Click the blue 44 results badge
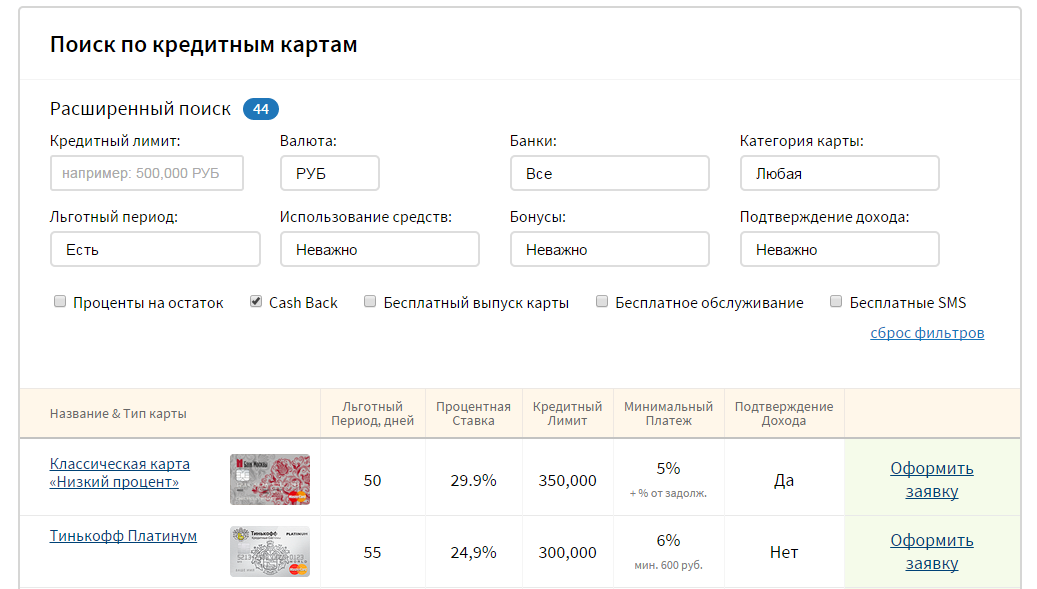The width and height of the screenshot is (1037, 589). [x=261, y=109]
